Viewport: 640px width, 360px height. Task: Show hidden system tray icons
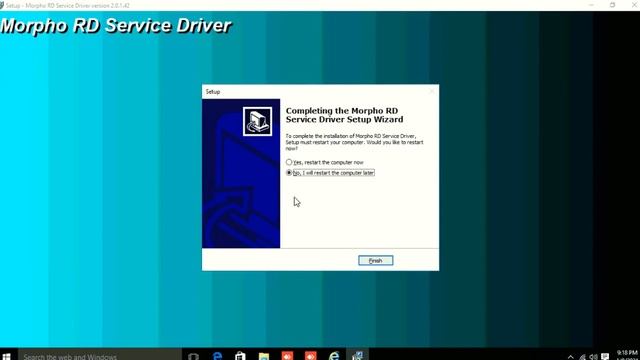click(x=570, y=356)
